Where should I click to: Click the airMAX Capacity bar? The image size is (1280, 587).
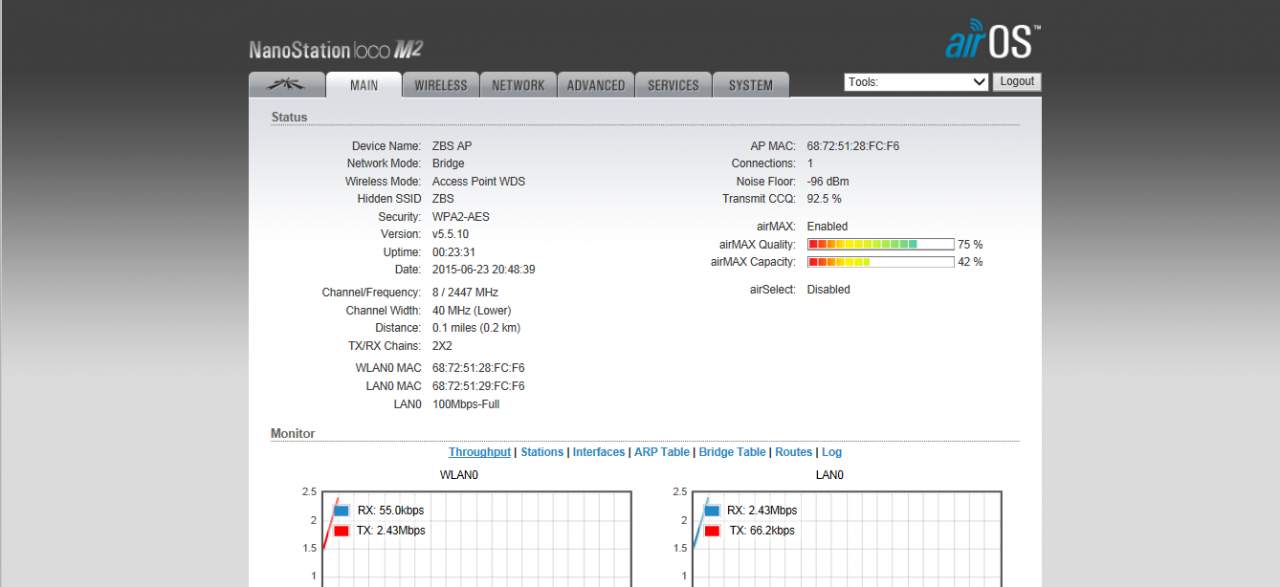pyautogui.click(x=881, y=262)
